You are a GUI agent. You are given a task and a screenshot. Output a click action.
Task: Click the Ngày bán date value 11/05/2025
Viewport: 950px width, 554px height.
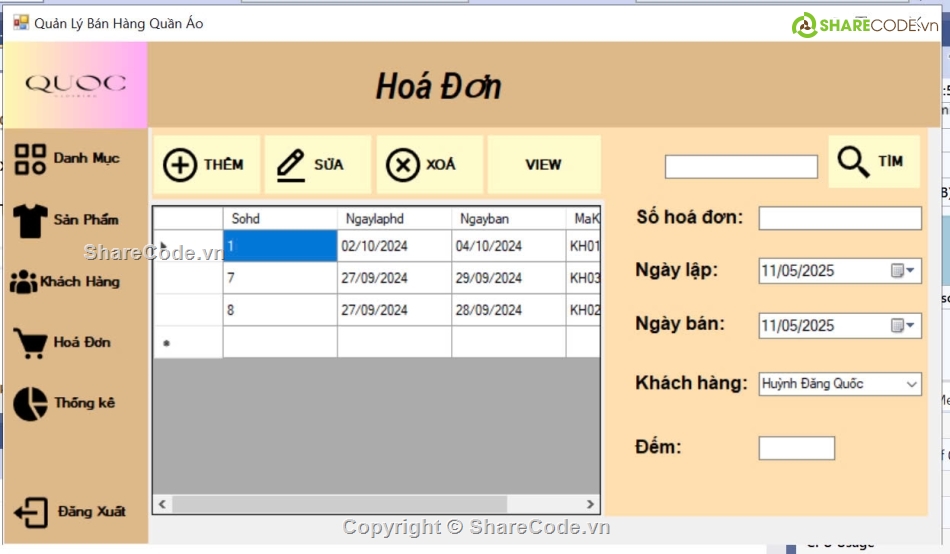(797, 326)
